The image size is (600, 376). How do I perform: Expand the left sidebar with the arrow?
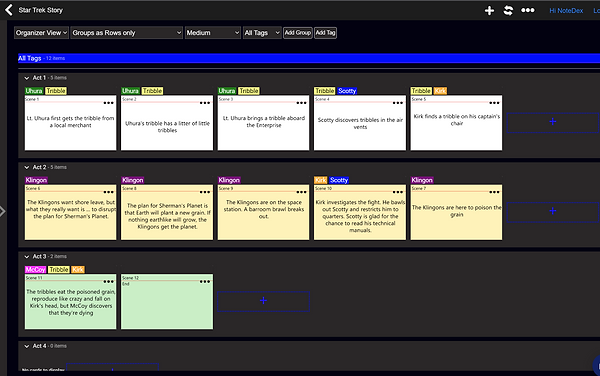point(3,211)
